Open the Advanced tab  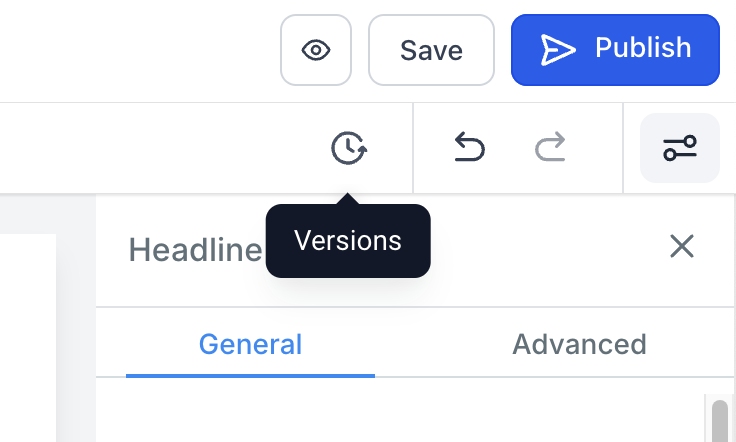(579, 345)
